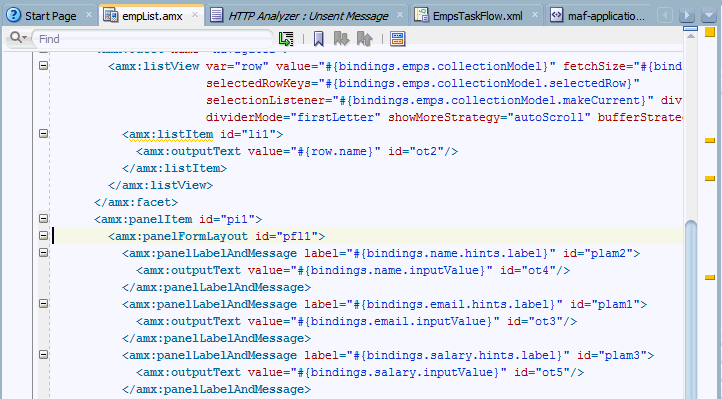Click the vertical scrollbar thumb
This screenshot has width=722, height=399.
pyautogui.click(x=691, y=310)
